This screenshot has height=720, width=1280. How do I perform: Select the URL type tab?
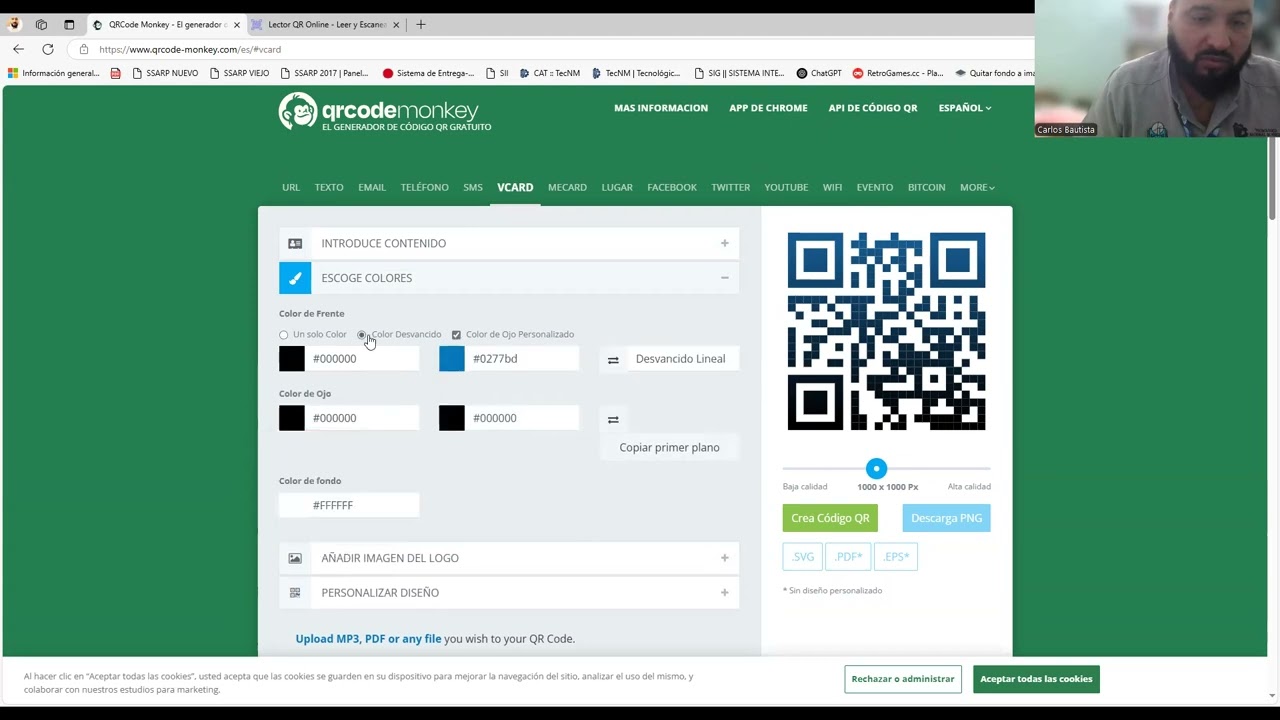[x=291, y=187]
